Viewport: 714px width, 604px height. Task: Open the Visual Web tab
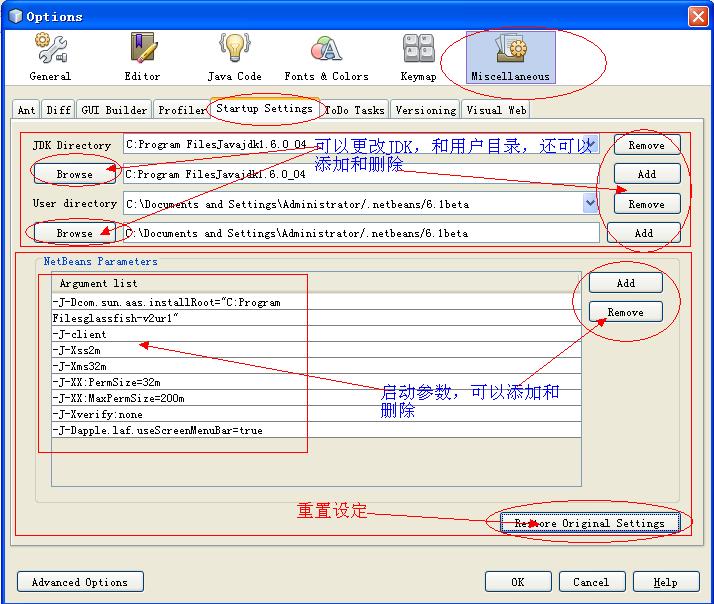pos(496,110)
